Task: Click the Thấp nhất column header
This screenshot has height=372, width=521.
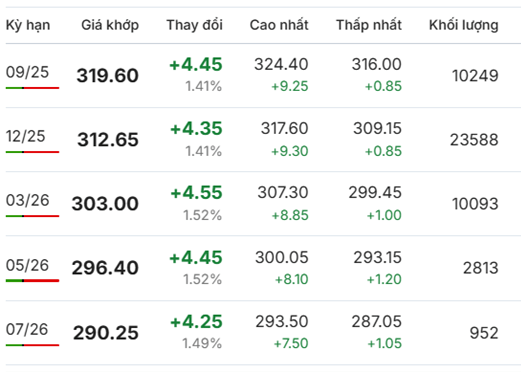Action: pos(369,25)
